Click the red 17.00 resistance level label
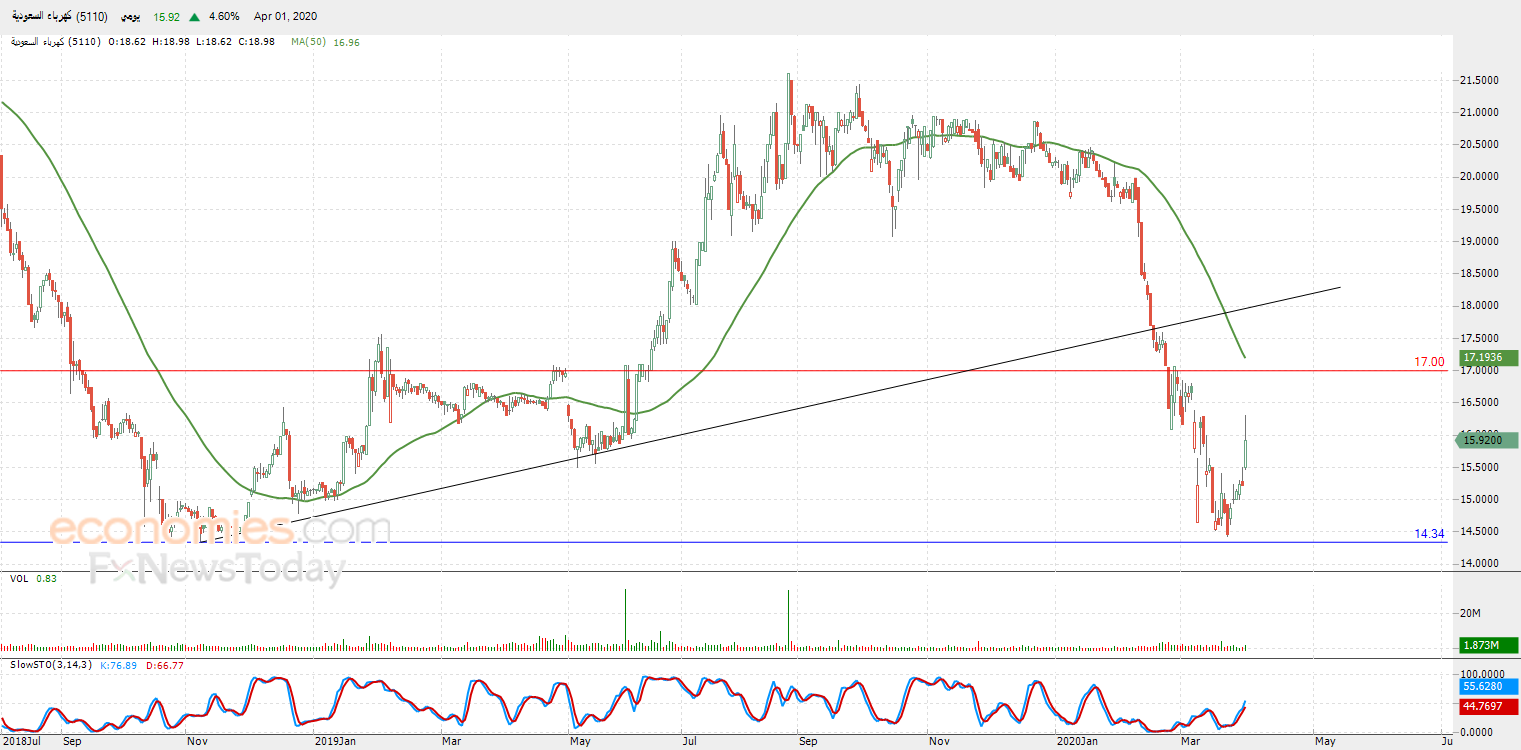This screenshot has height=750, width=1521. pos(1429,362)
